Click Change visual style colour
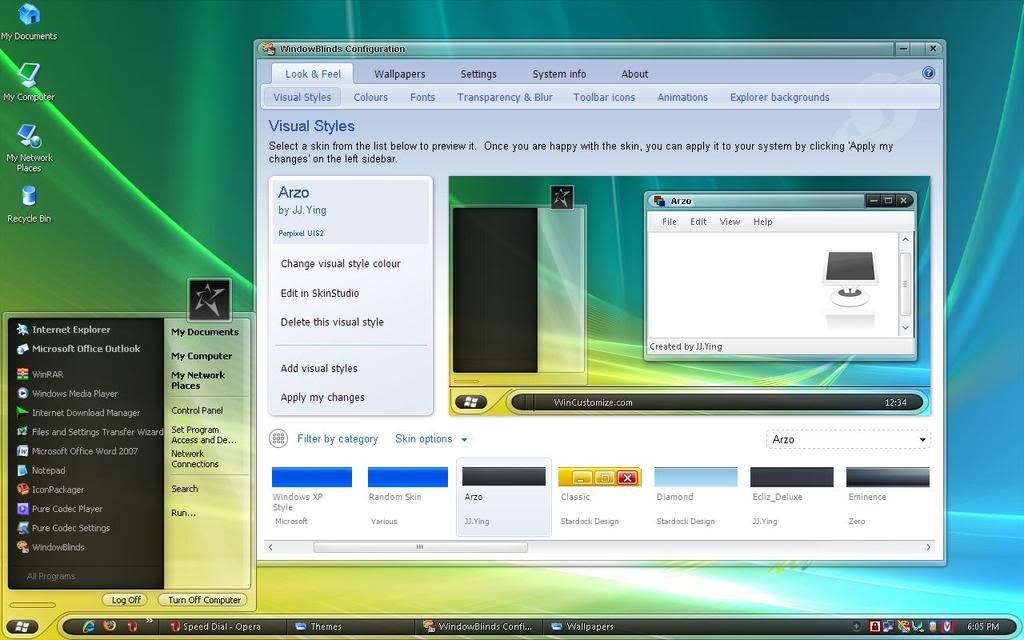The width and height of the screenshot is (1024, 640). point(340,264)
